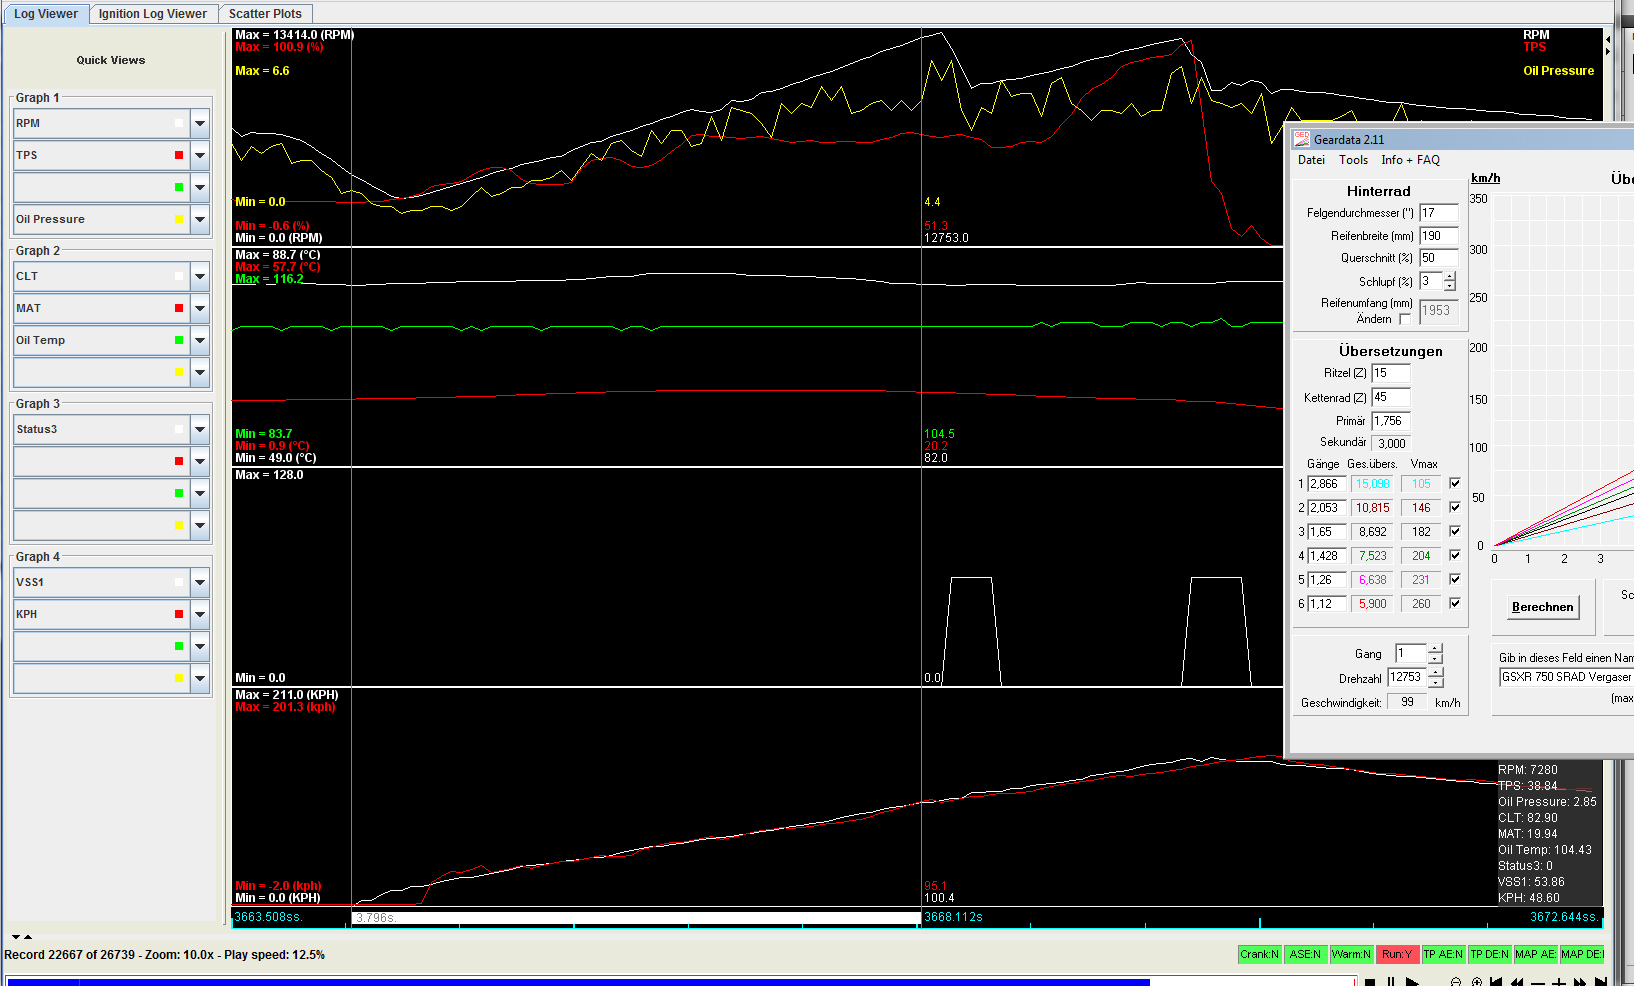Click the Geardata 2.11 window icon
This screenshot has height=986, width=1634.
[x=1301, y=139]
